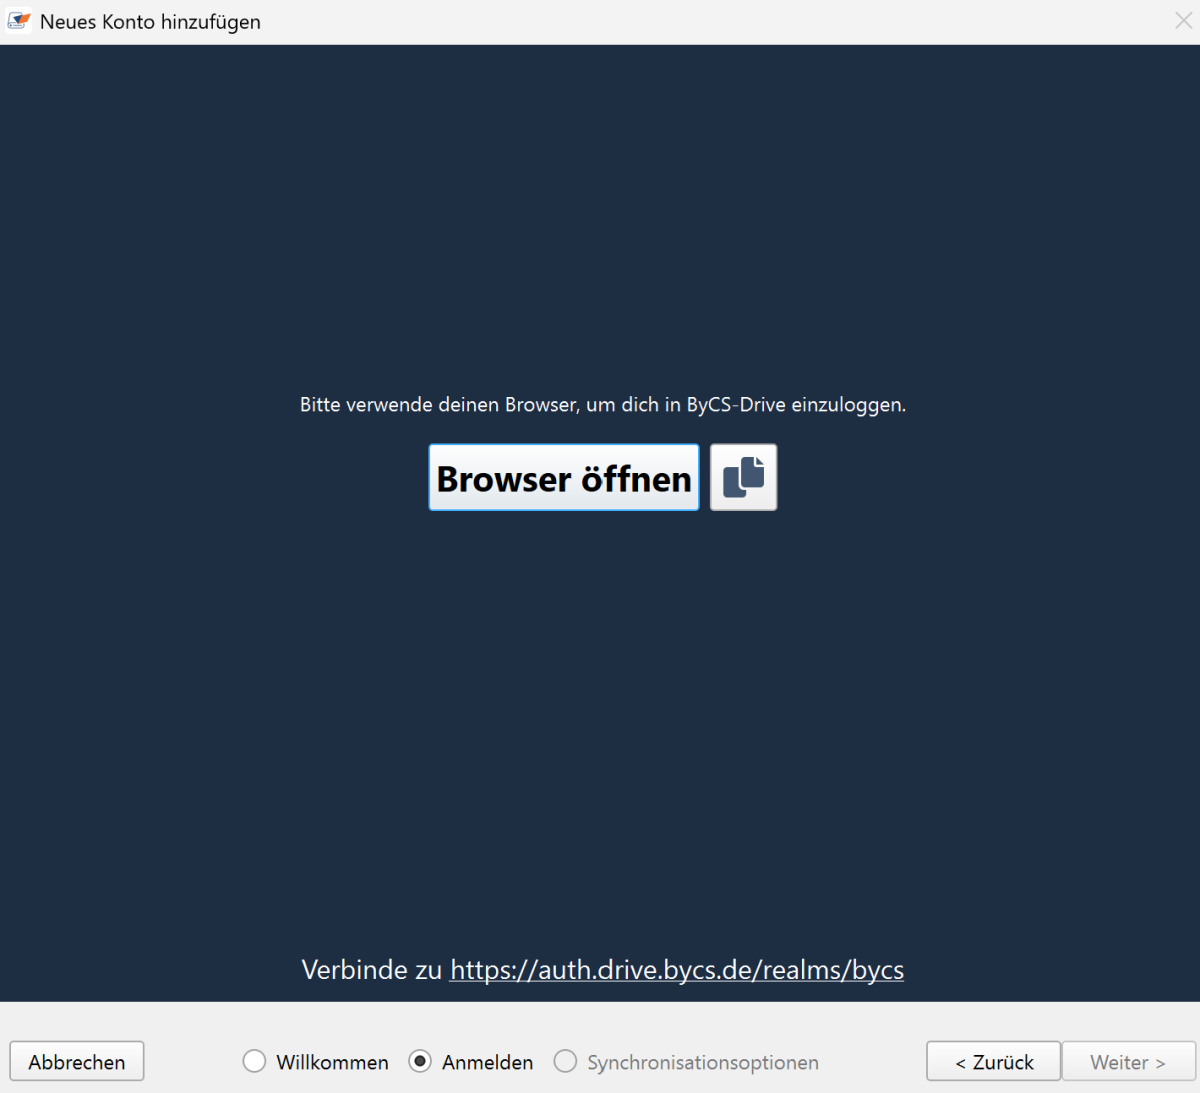
Task: Click the Willkommen step label text
Action: [332, 1062]
